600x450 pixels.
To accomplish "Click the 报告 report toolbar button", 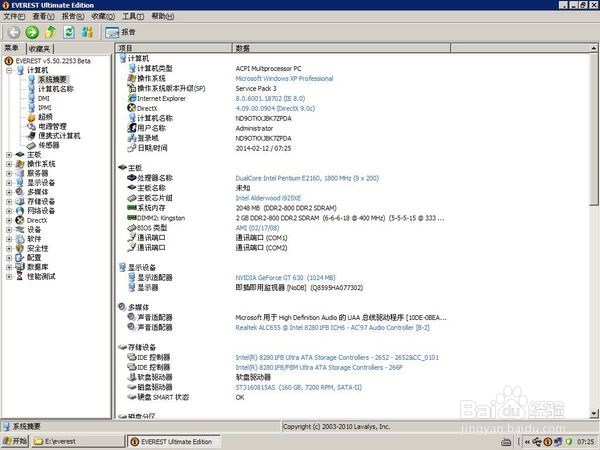I will coord(120,32).
